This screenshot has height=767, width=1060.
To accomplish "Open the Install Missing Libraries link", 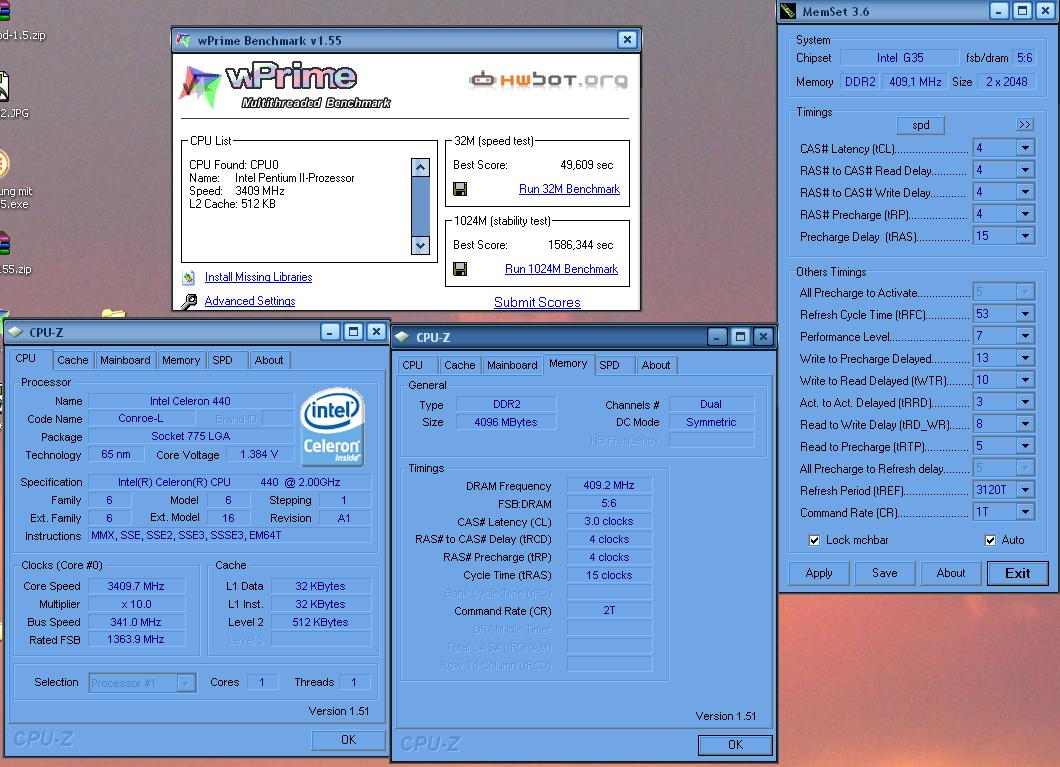I will click(x=258, y=277).
